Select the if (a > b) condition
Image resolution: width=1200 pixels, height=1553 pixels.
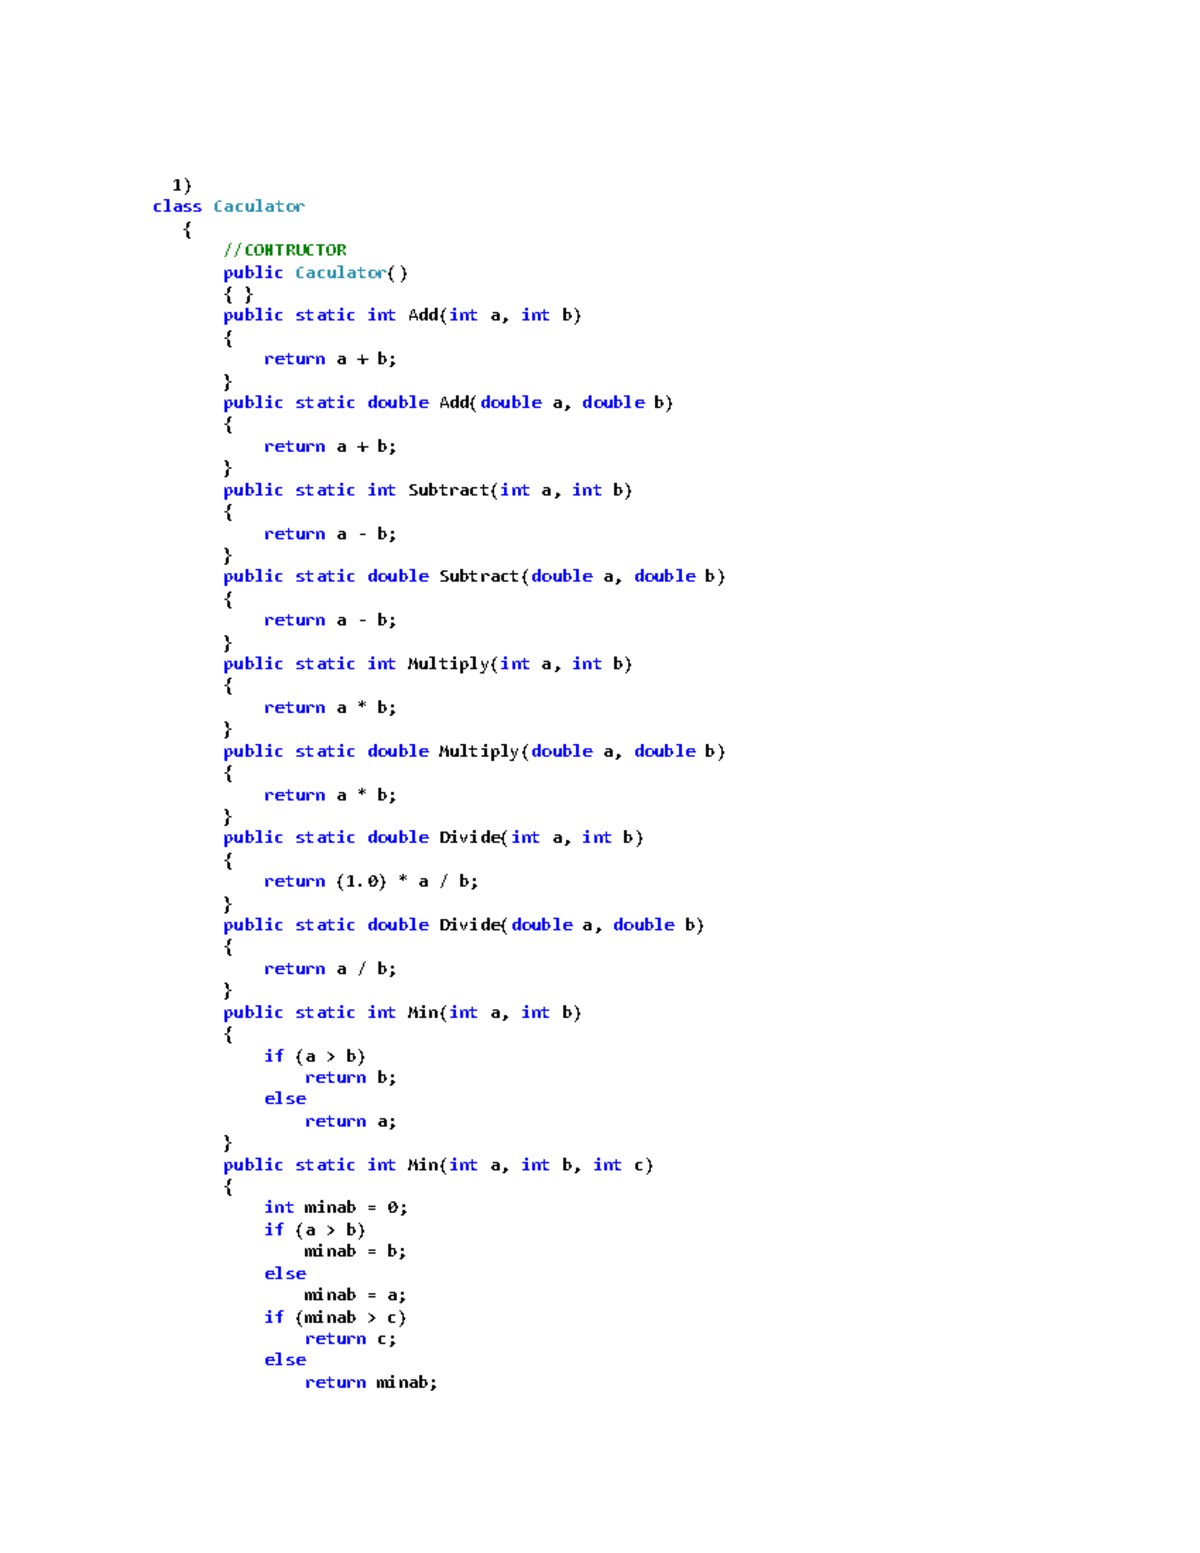click(315, 1055)
